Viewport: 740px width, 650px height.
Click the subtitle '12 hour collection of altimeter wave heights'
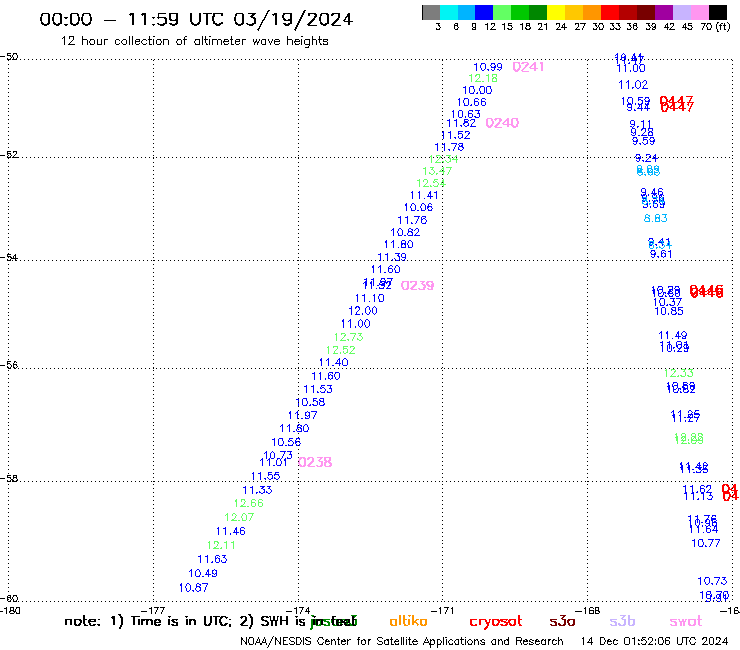194,41
